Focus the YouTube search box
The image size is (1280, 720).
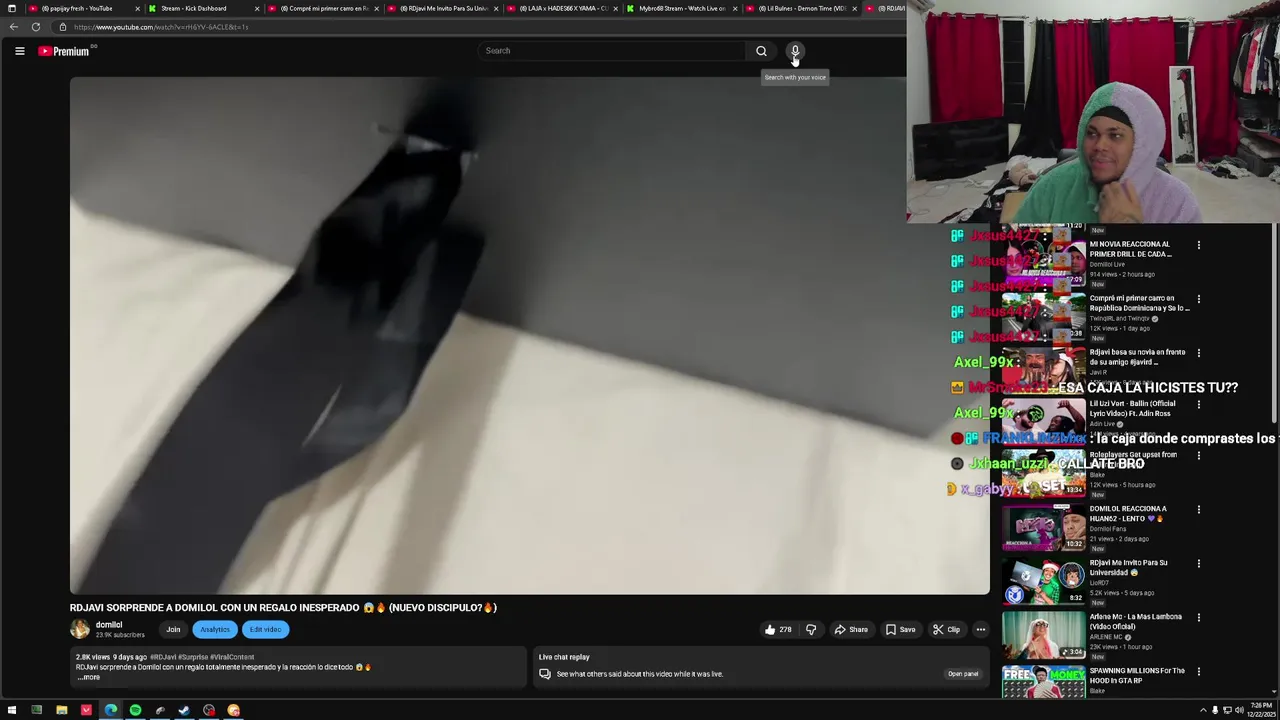(612, 51)
